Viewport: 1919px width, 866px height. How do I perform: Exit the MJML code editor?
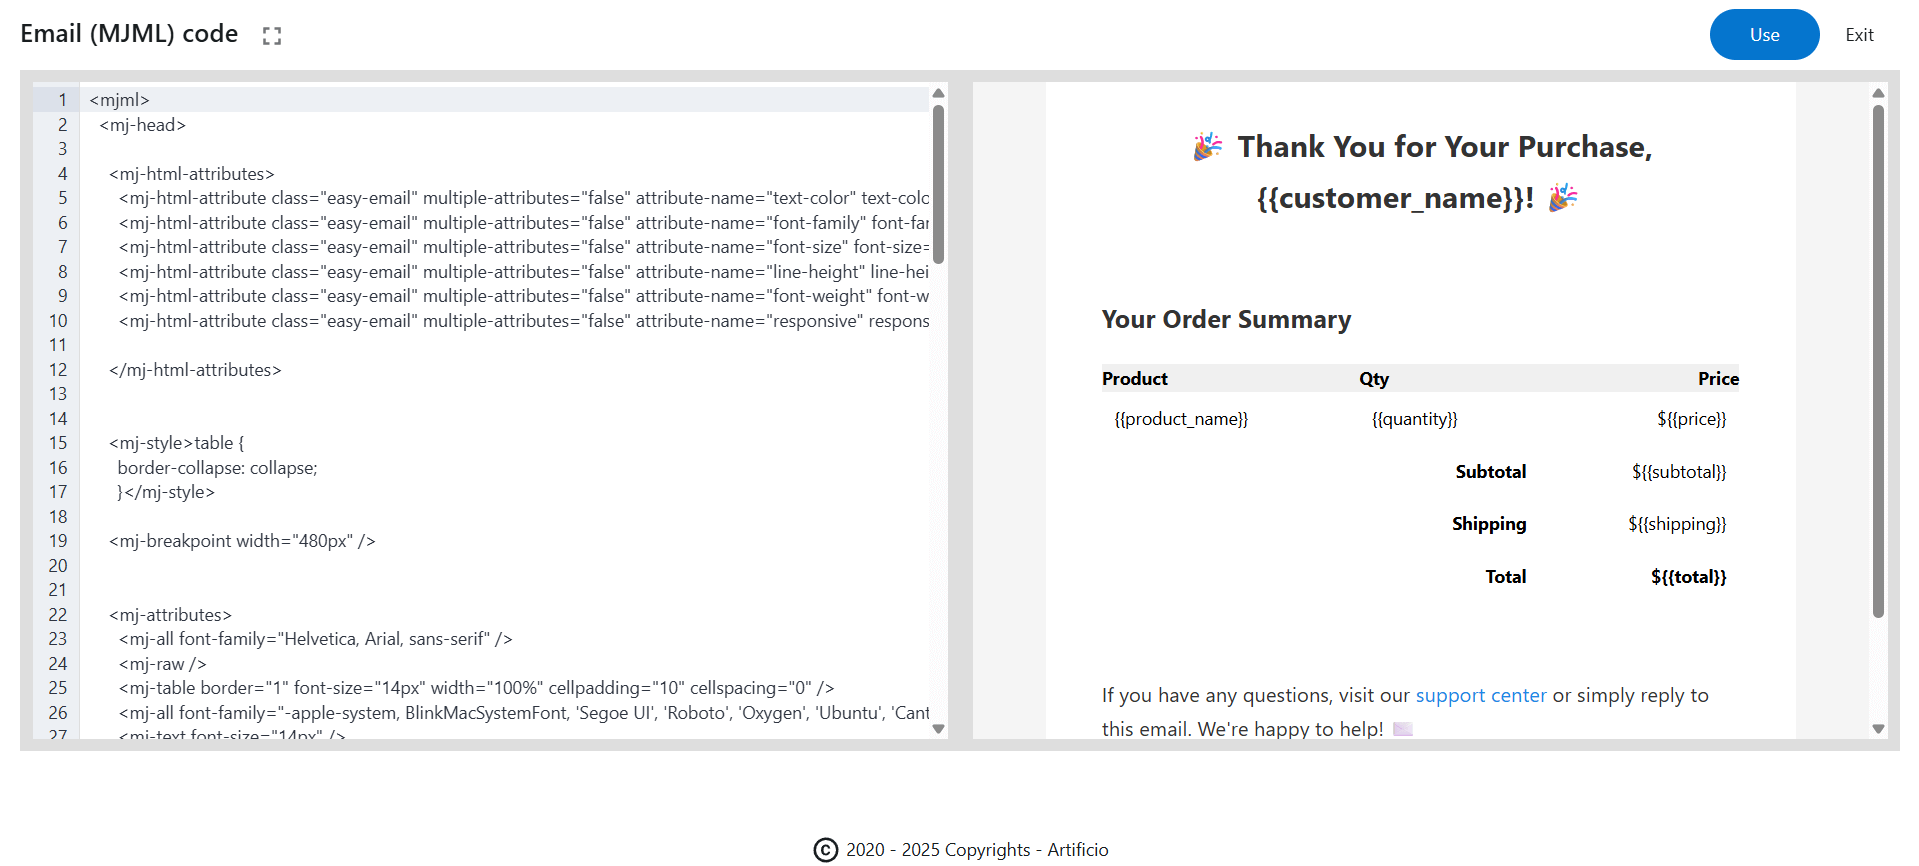click(x=1858, y=35)
